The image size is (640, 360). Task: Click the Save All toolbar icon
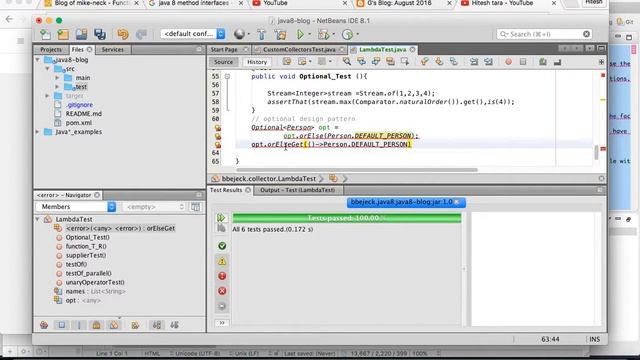coord(100,35)
